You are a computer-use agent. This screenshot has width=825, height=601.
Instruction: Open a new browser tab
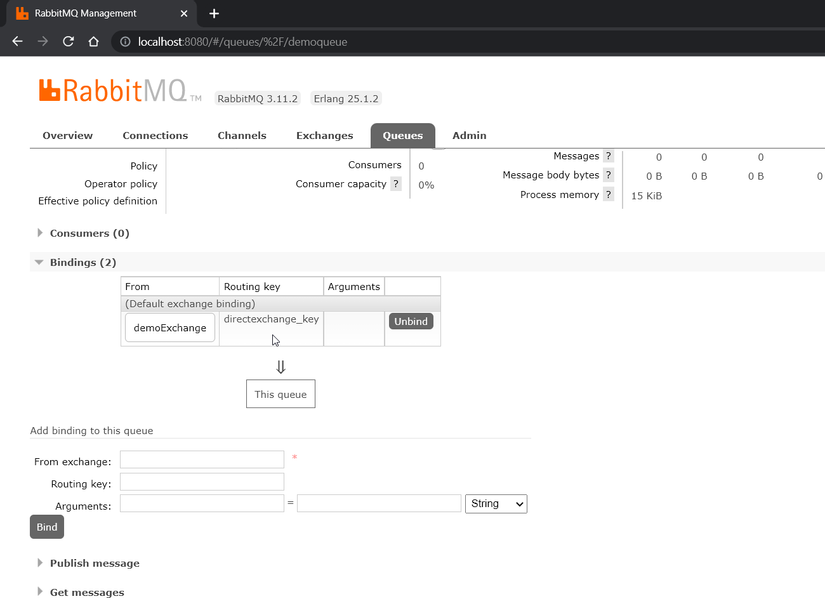214,14
